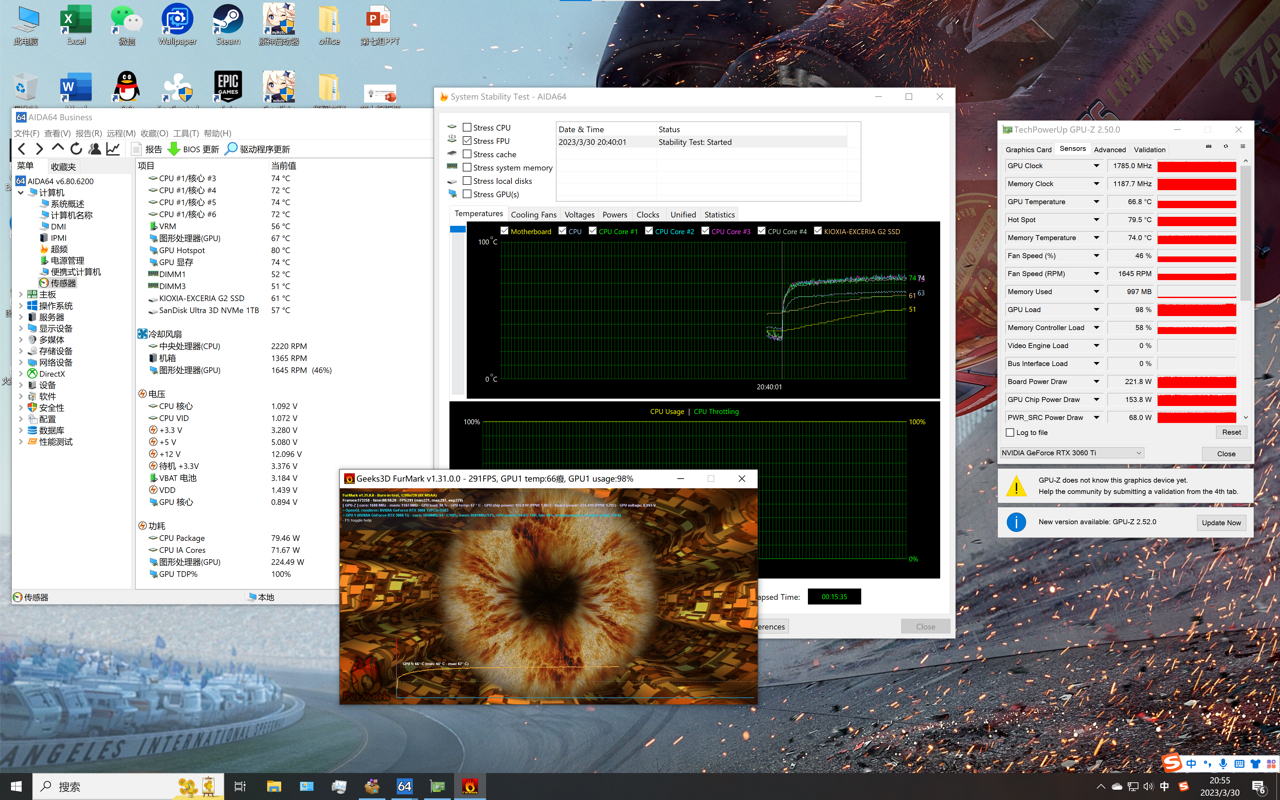Click GPU-Z screenshot camera icon

tap(1208, 148)
